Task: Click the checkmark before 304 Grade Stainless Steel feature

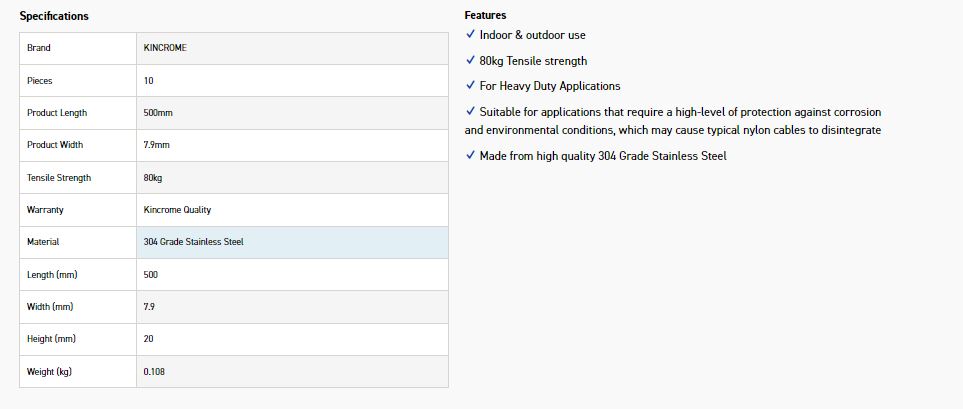Action: tap(470, 156)
